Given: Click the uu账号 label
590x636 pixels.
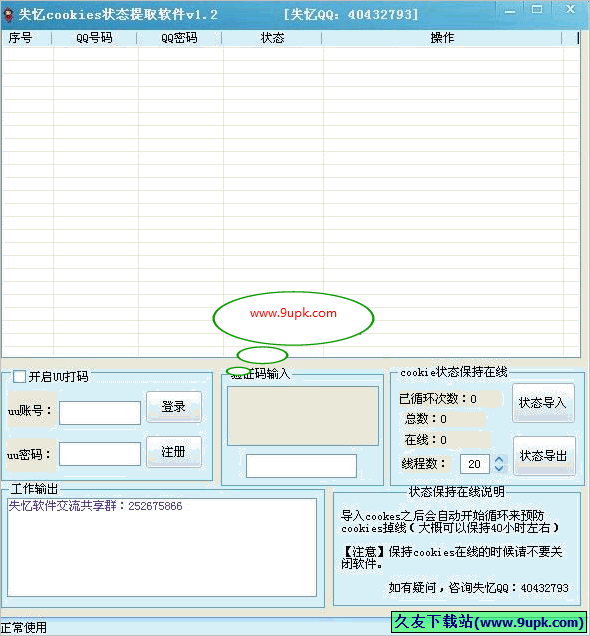Looking at the screenshot, I should [30, 410].
